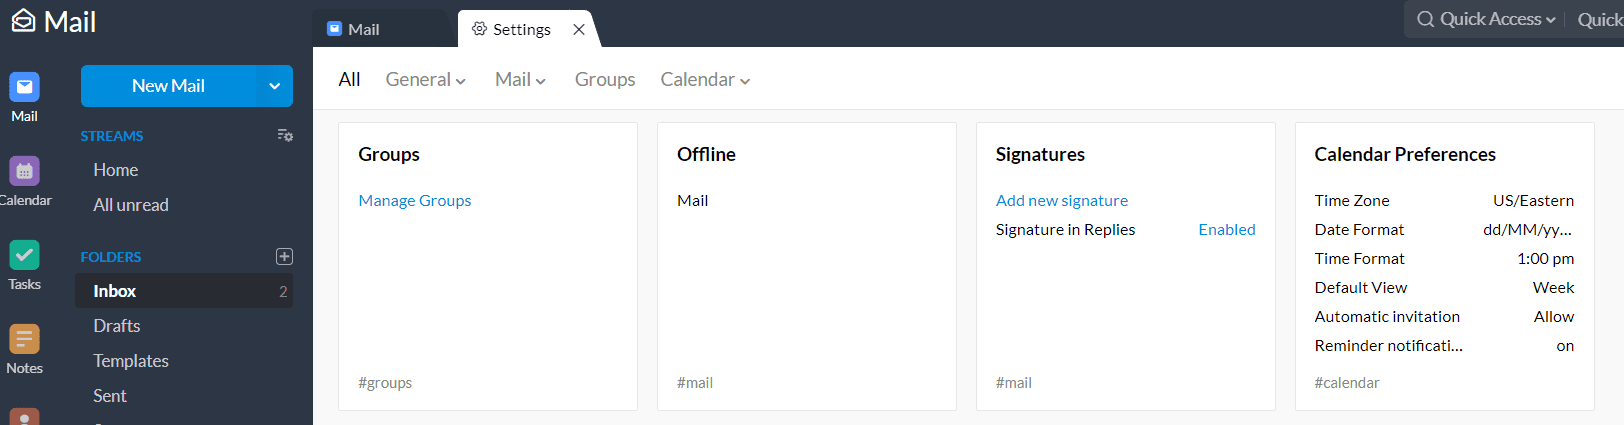Viewport: 1624px width, 425px height.
Task: Expand the New Mail dropdown arrow
Action: (274, 86)
